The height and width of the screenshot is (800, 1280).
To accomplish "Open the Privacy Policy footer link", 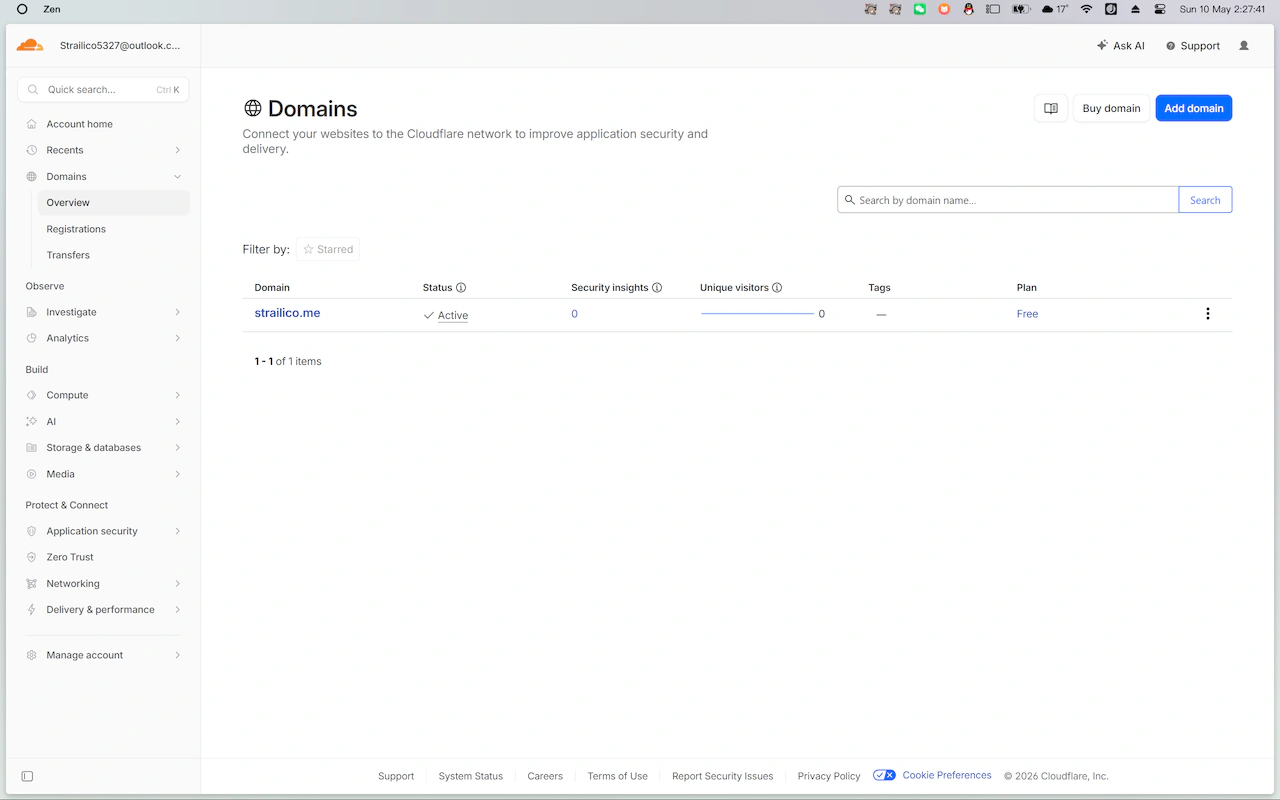I will click(829, 776).
